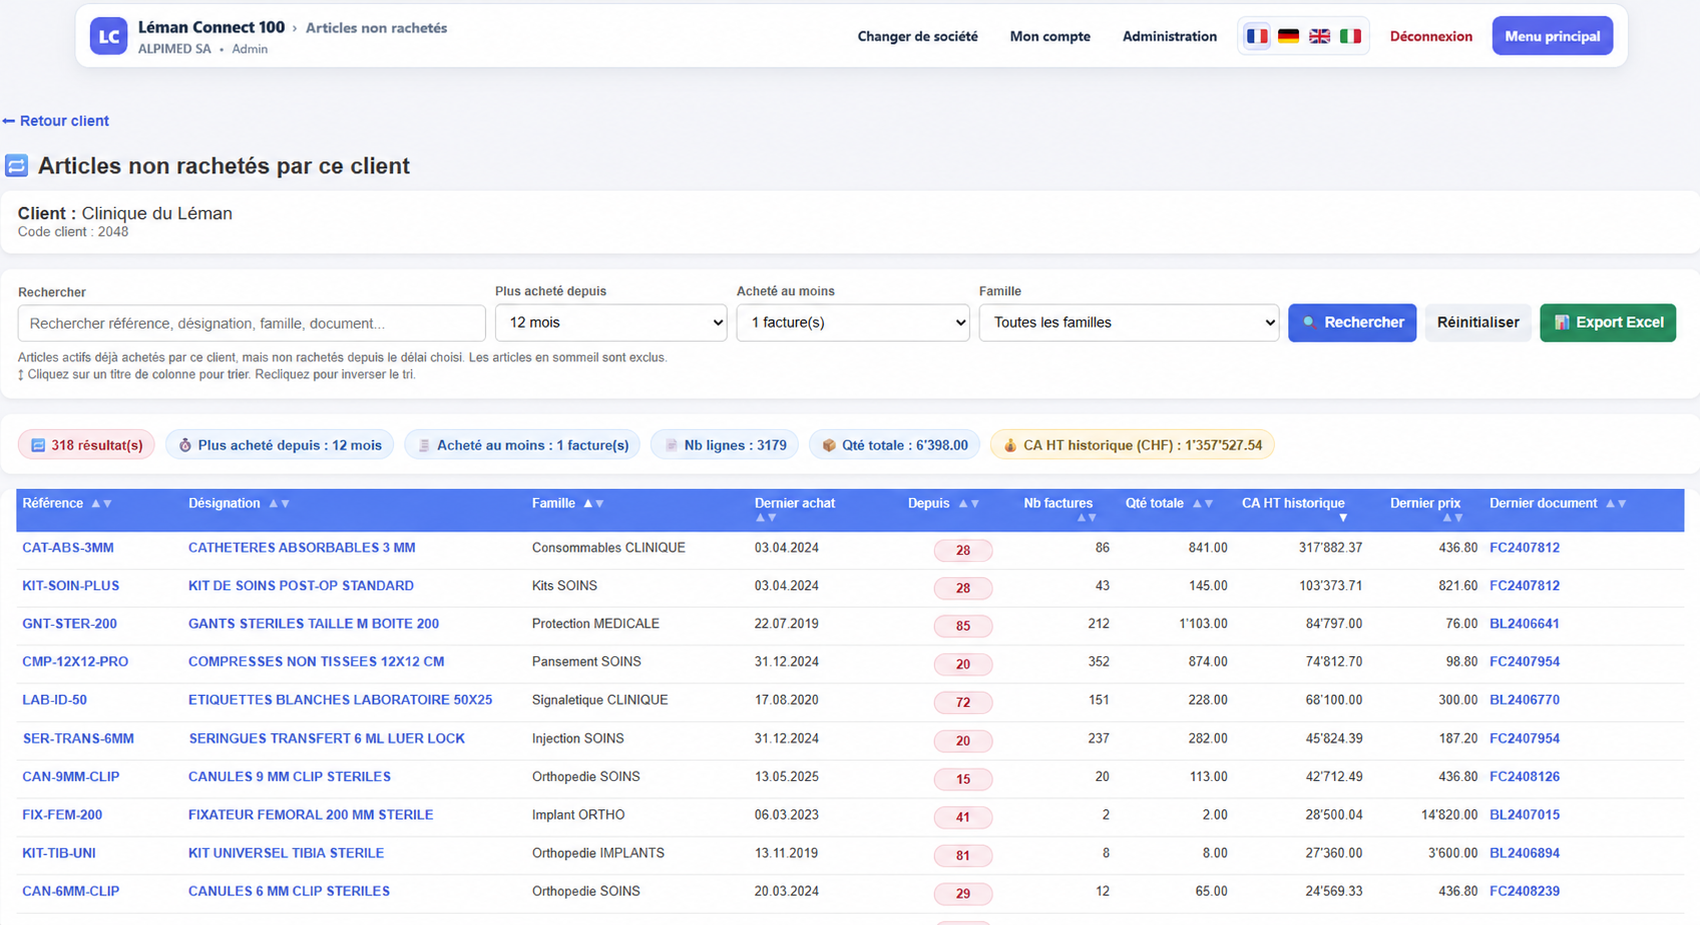Click the Réinitialiser button
The height and width of the screenshot is (925, 1700).
pyautogui.click(x=1478, y=323)
